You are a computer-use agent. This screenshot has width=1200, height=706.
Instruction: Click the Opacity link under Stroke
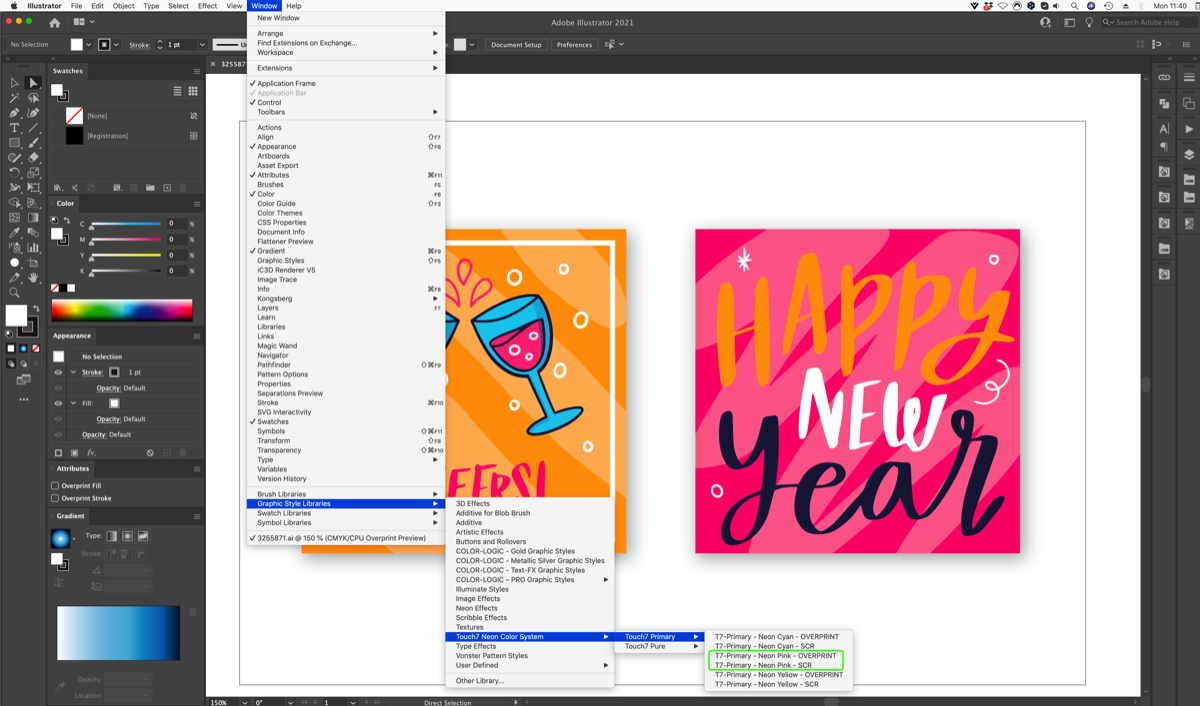tap(108, 388)
